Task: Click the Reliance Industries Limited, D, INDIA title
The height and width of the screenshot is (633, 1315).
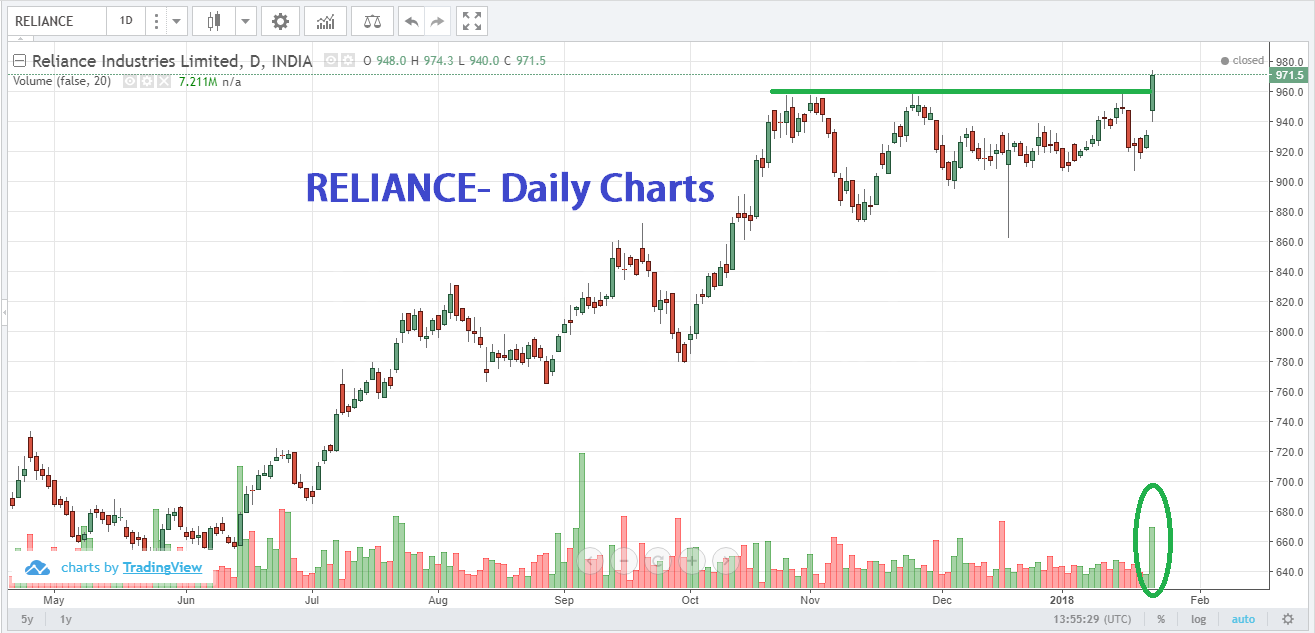Action: pos(172,61)
